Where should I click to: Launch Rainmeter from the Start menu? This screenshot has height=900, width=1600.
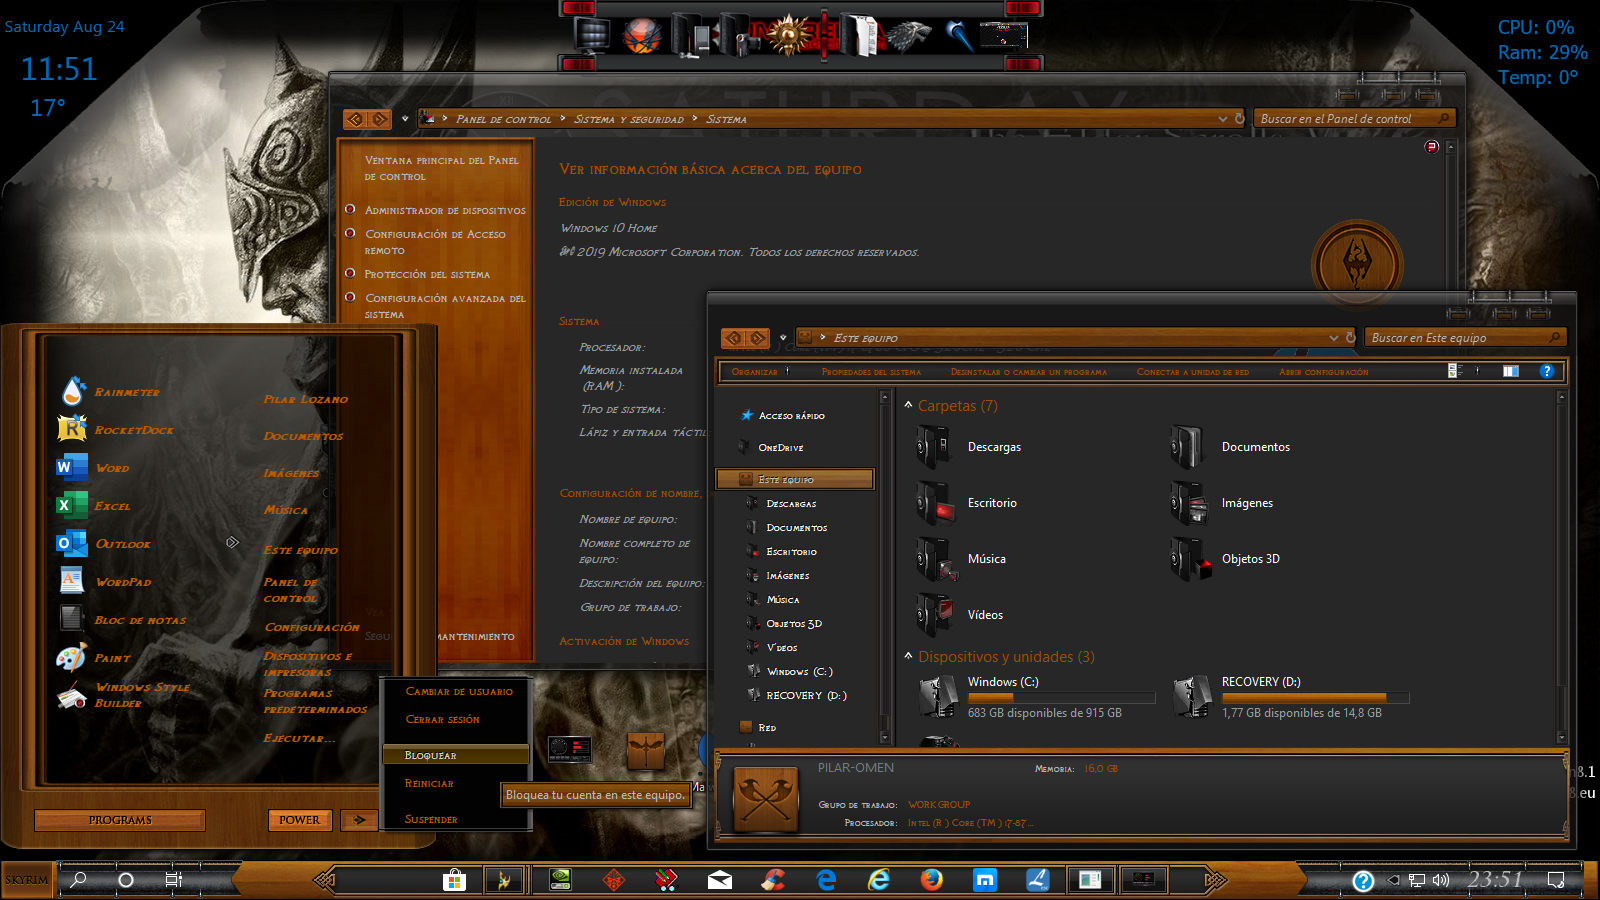coord(127,392)
